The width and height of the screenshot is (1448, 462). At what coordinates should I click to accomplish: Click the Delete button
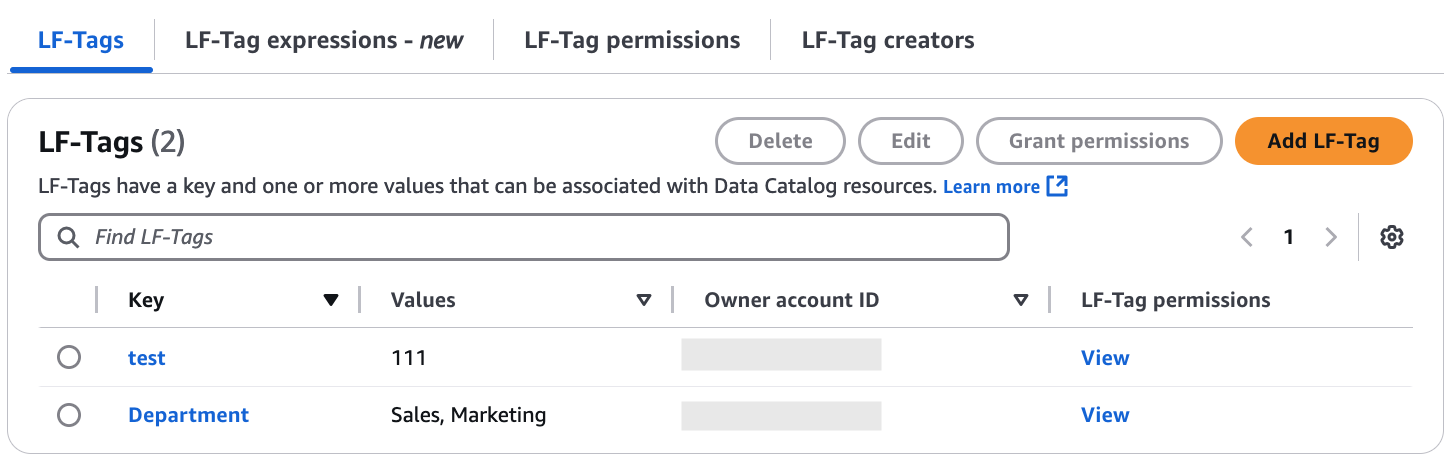point(780,141)
